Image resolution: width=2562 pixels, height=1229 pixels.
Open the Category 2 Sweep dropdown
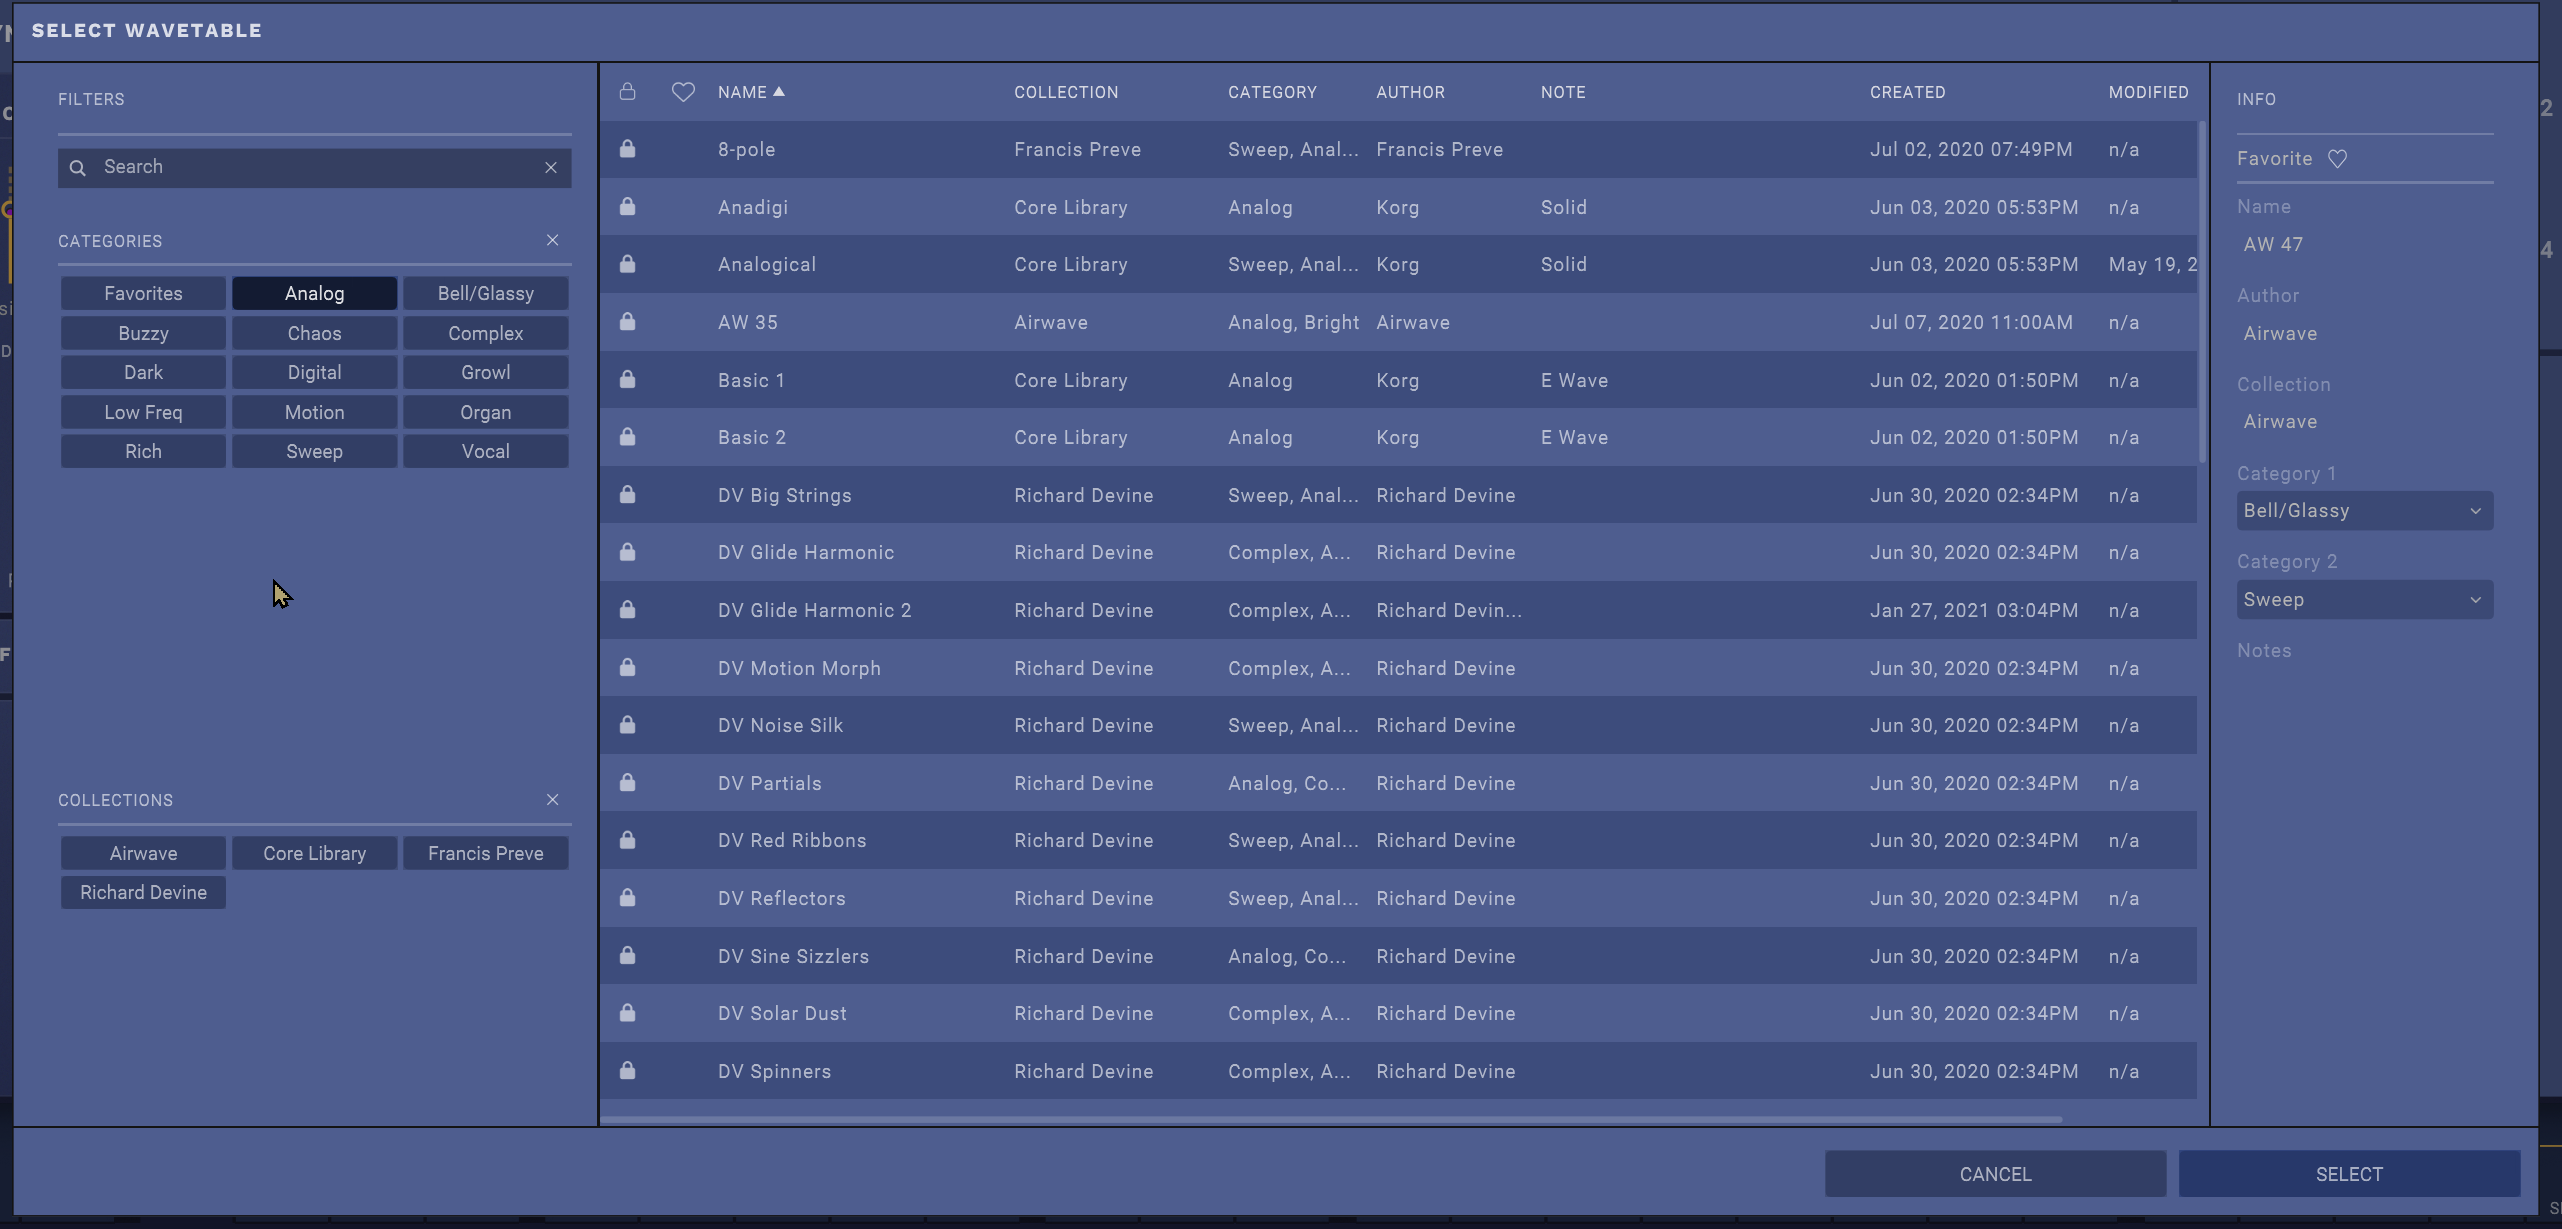(2364, 600)
